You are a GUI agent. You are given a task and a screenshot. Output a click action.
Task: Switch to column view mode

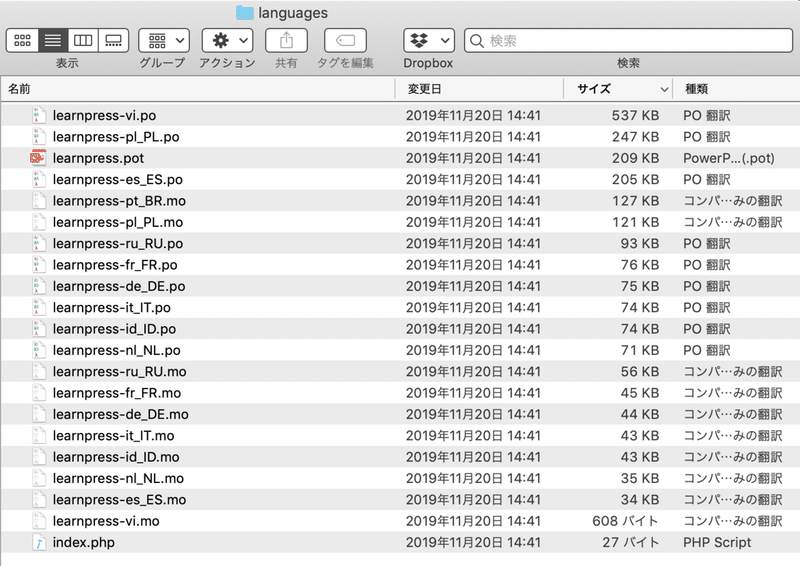83,40
